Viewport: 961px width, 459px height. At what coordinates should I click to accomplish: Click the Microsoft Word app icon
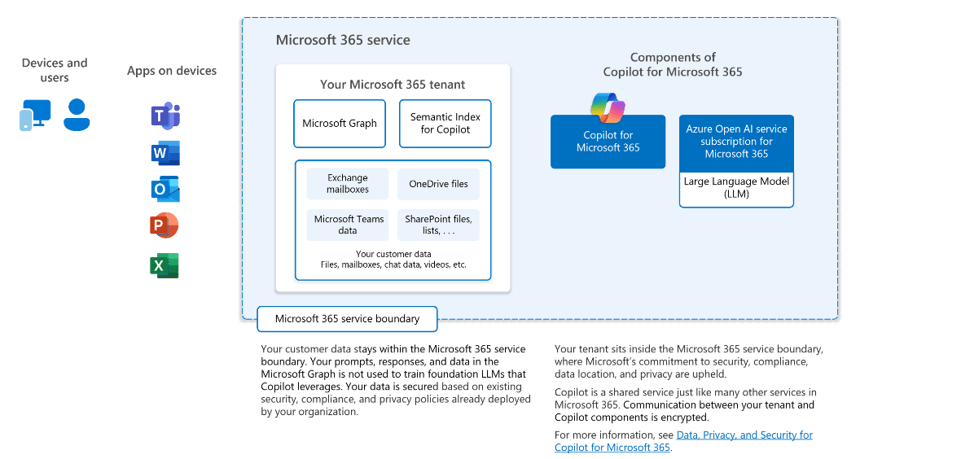(164, 153)
